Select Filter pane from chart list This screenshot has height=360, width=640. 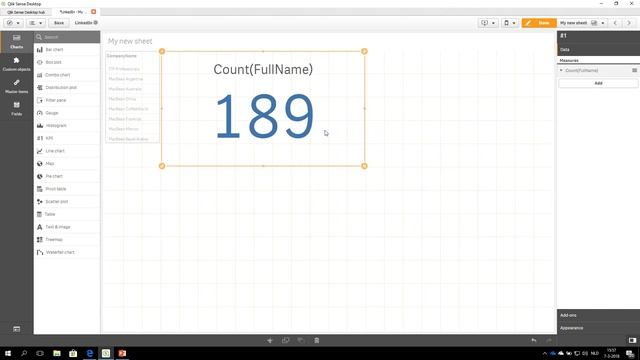(67, 100)
